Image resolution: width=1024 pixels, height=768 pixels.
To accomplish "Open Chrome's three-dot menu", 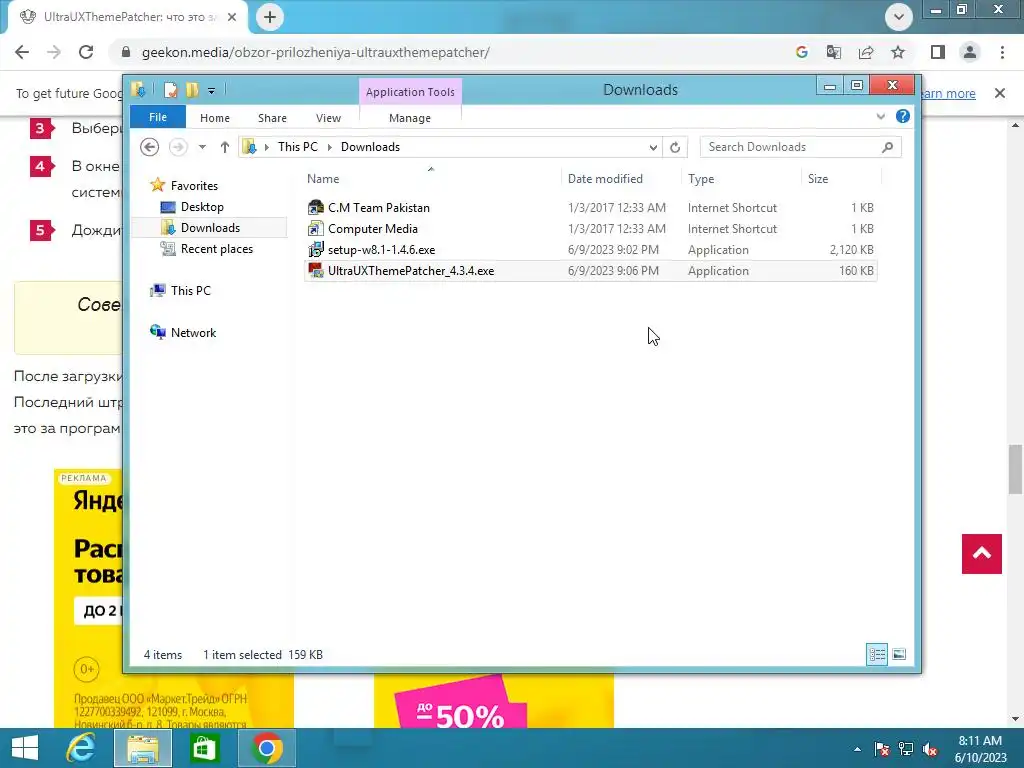I will coord(1002,52).
